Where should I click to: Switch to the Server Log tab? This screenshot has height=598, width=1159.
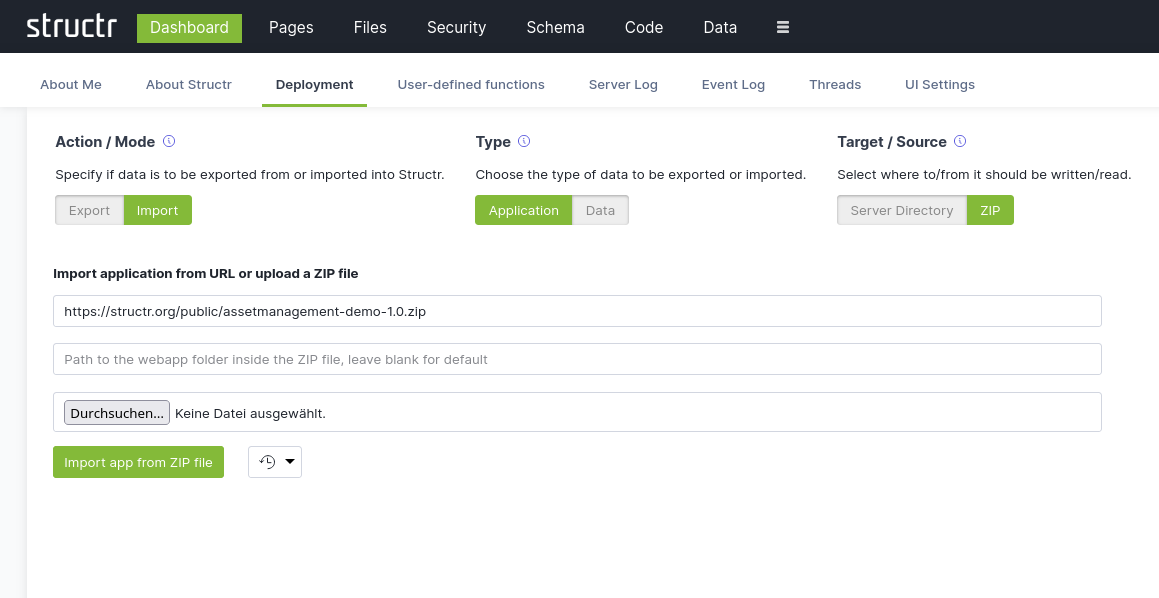click(623, 84)
